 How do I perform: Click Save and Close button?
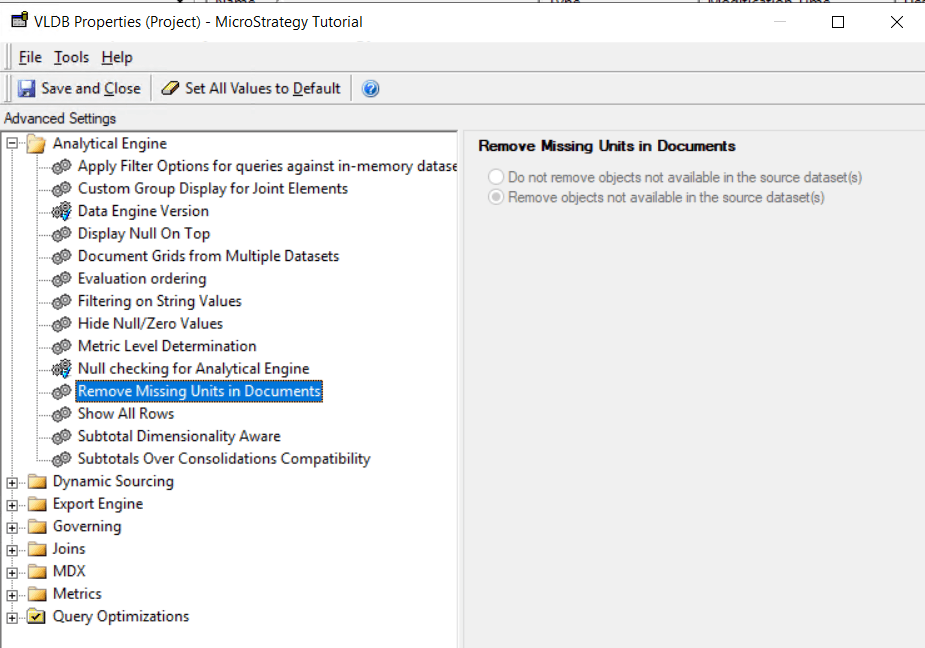(80, 89)
